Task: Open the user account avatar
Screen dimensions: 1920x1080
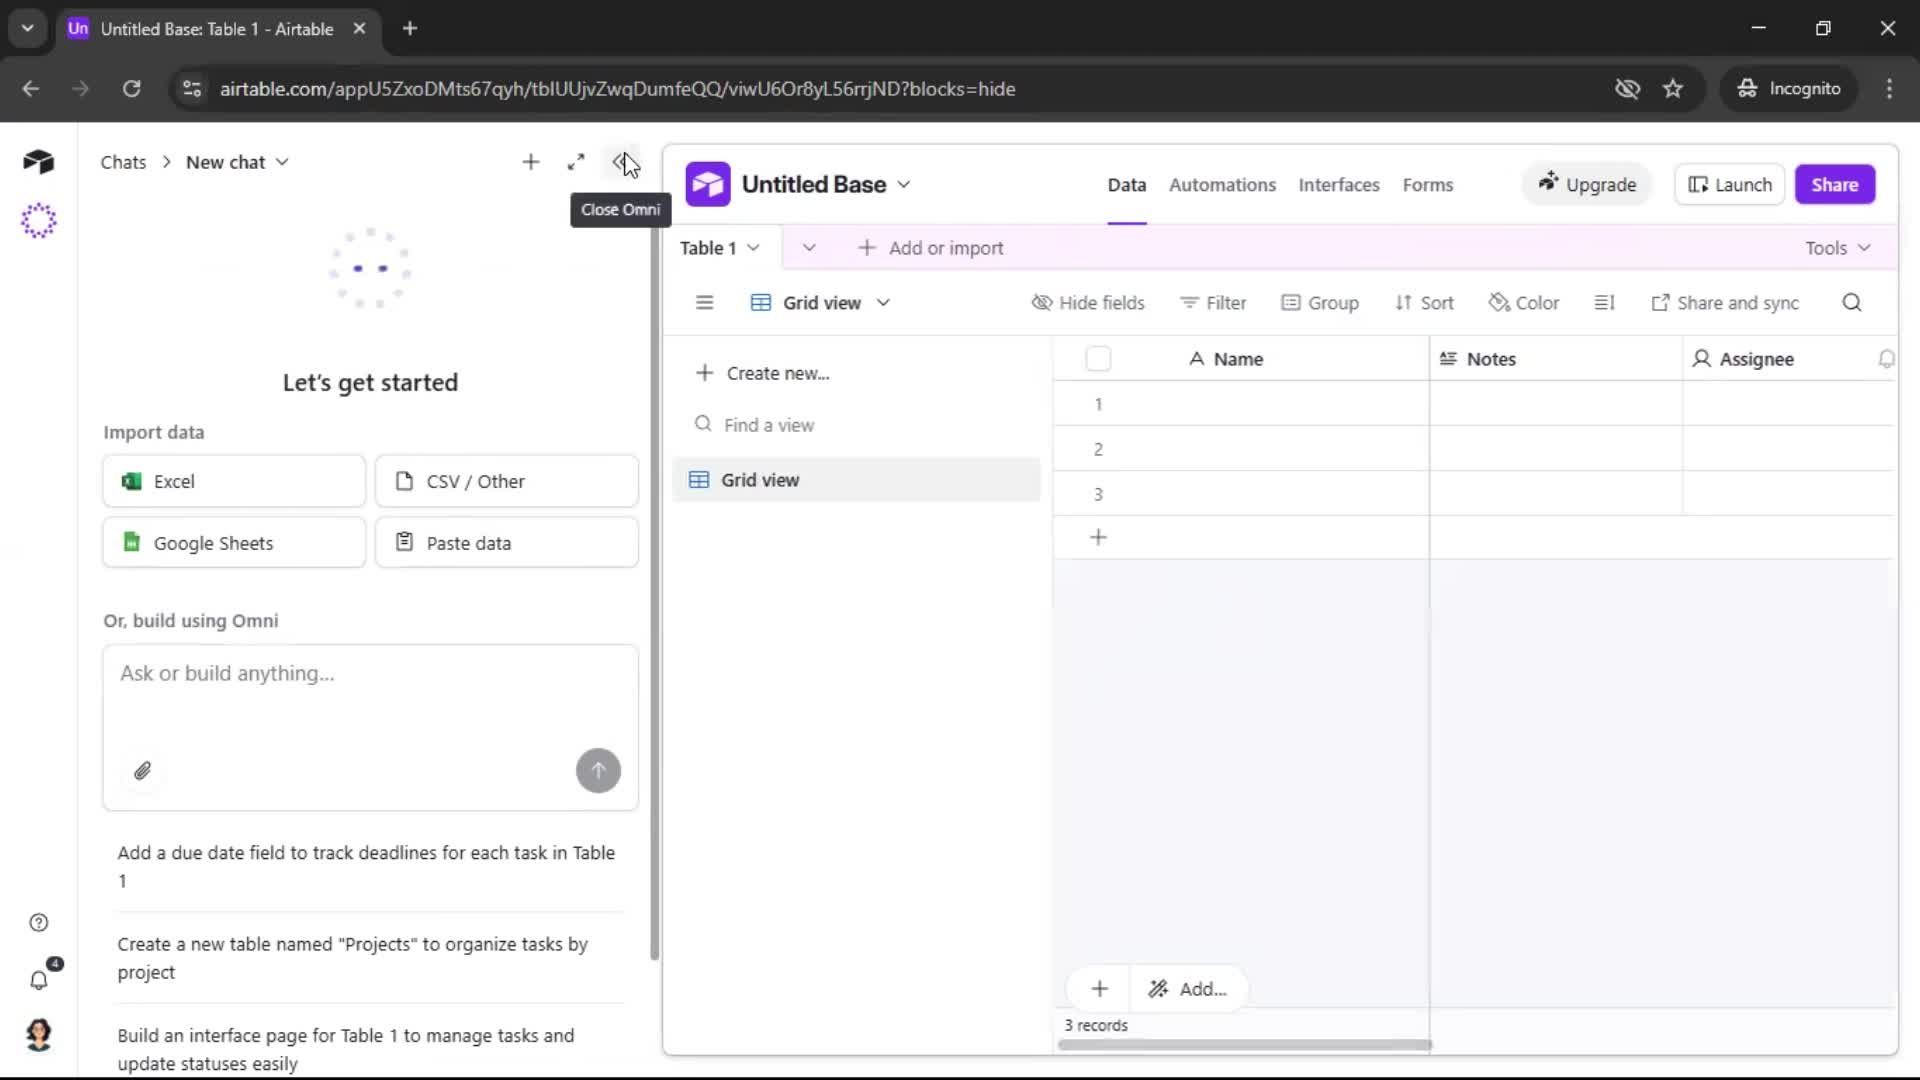Action: point(38,1034)
